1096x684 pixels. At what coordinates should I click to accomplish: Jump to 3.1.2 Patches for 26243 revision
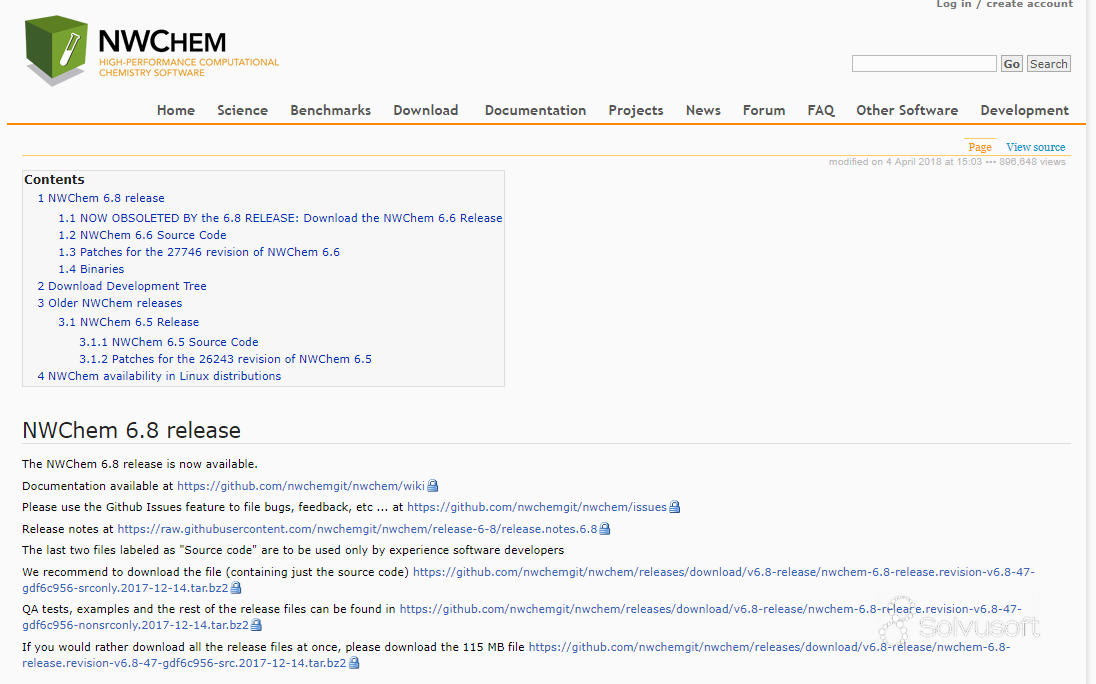[x=225, y=359]
